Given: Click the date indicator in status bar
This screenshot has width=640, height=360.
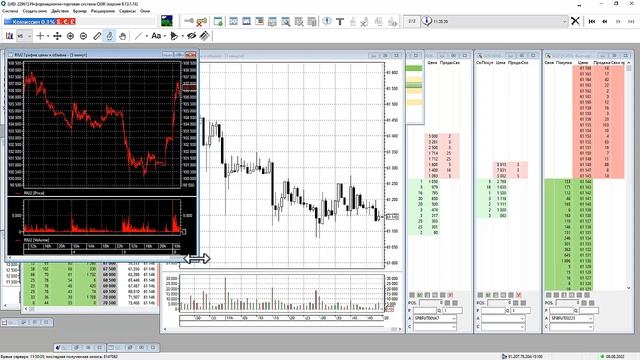Looking at the screenshot, I should [x=612, y=356].
